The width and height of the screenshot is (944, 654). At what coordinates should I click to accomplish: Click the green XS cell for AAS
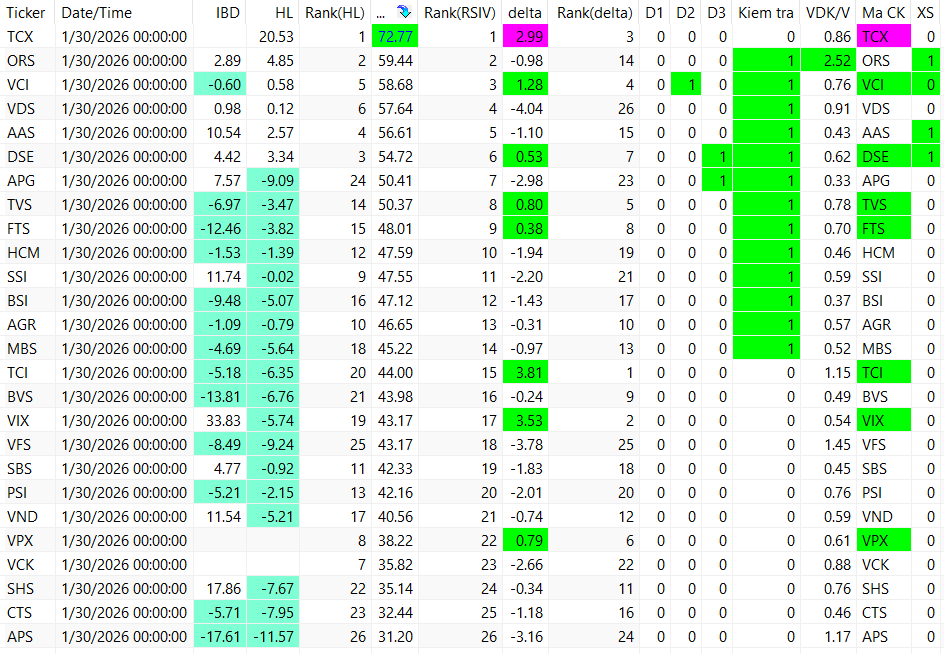click(x=925, y=133)
